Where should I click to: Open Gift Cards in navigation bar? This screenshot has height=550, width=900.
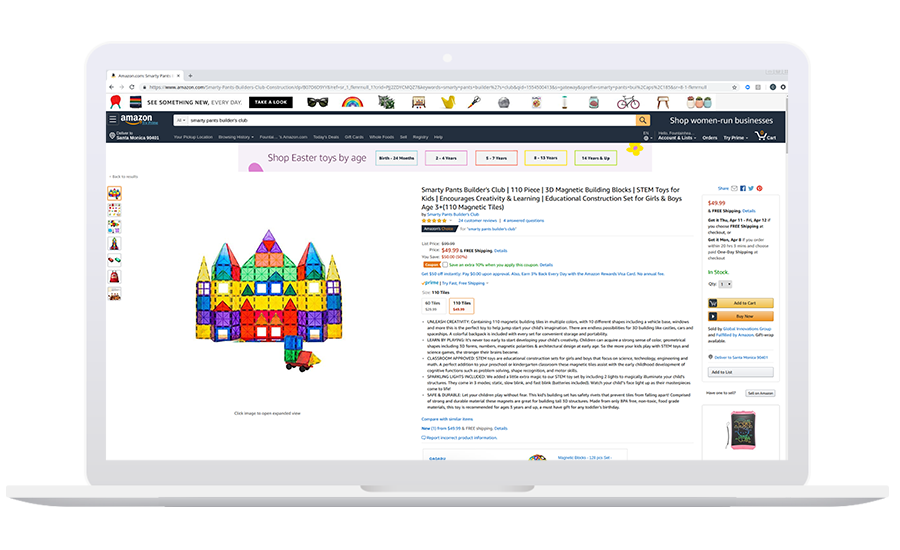pos(354,137)
